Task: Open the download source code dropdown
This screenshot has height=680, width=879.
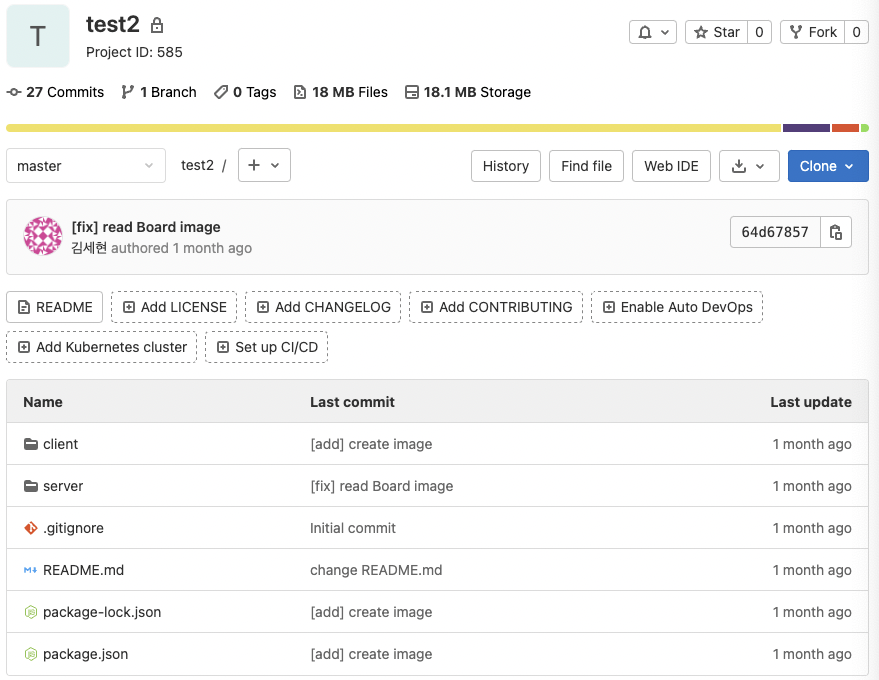Action: (749, 166)
